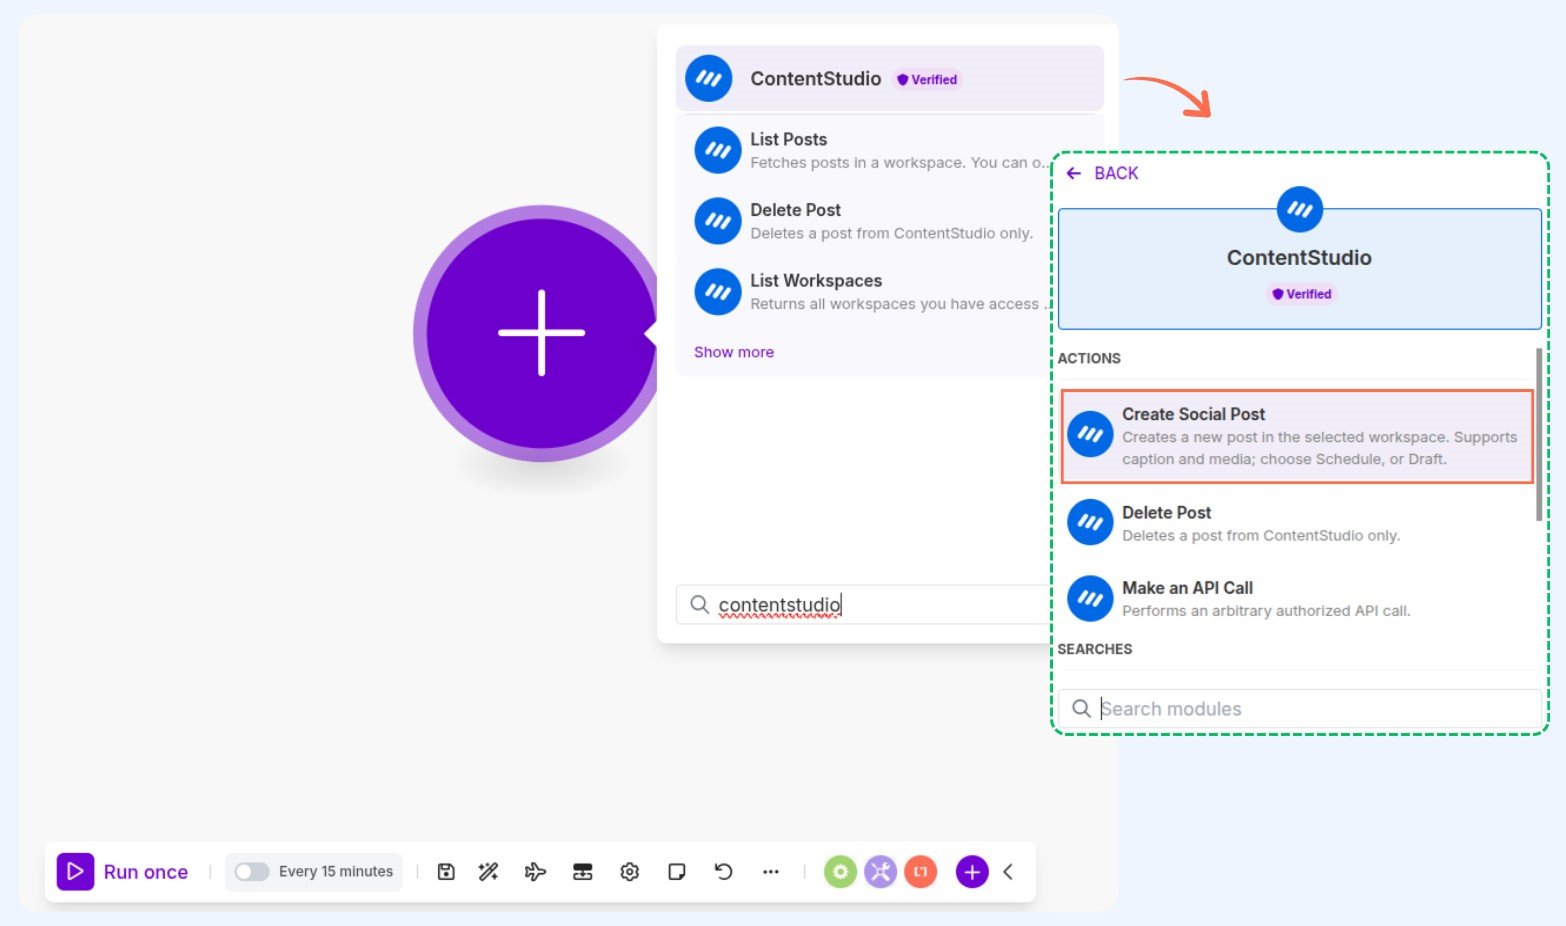
Task: Select the Create Social Post action
Action: [x=1296, y=436]
